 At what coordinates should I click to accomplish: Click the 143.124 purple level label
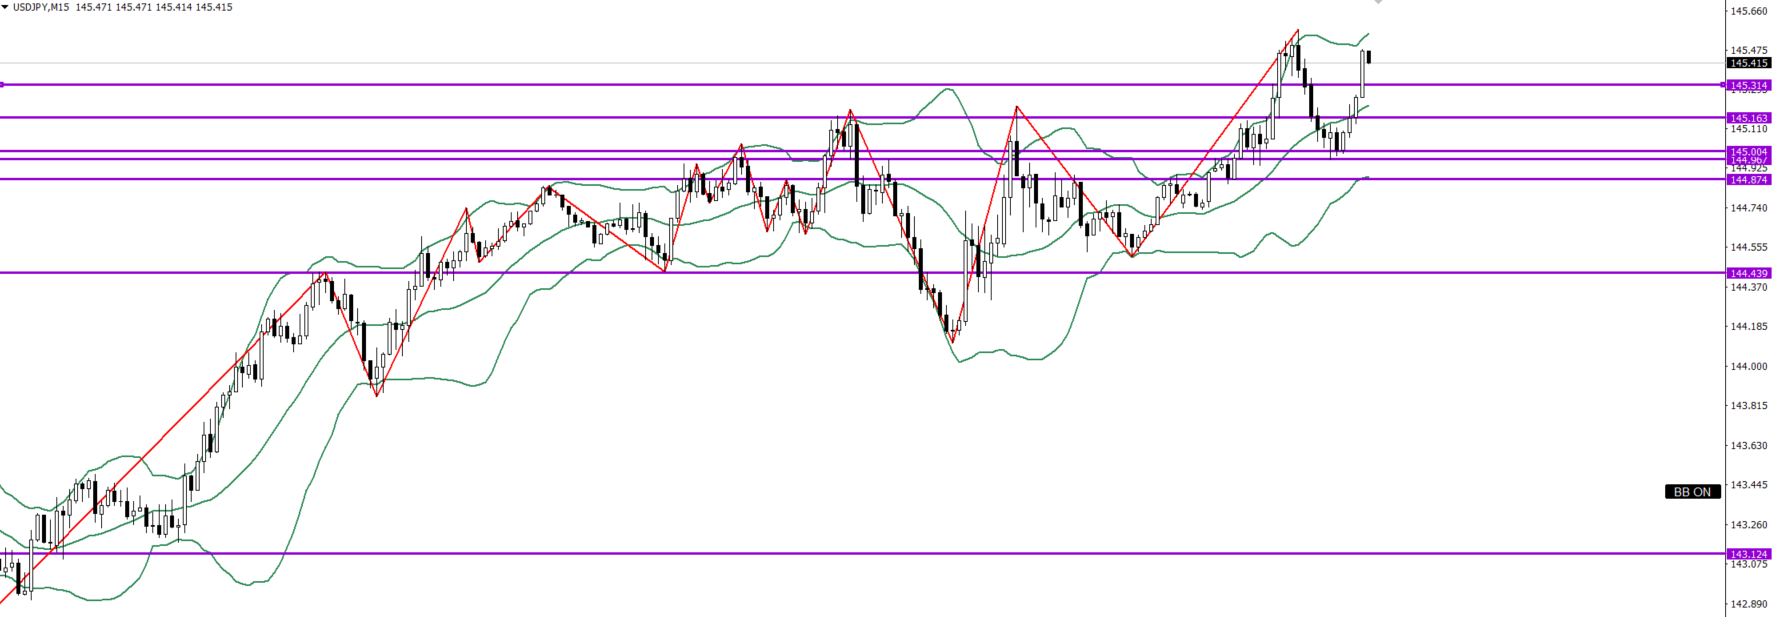1749,554
